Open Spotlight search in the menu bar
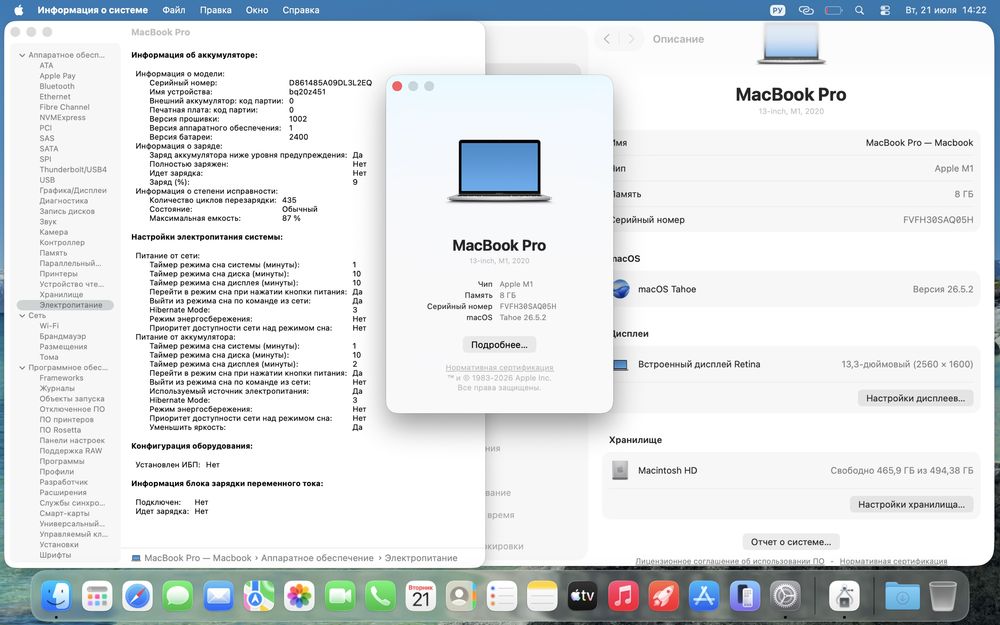This screenshot has height=625, width=1000. (860, 10)
